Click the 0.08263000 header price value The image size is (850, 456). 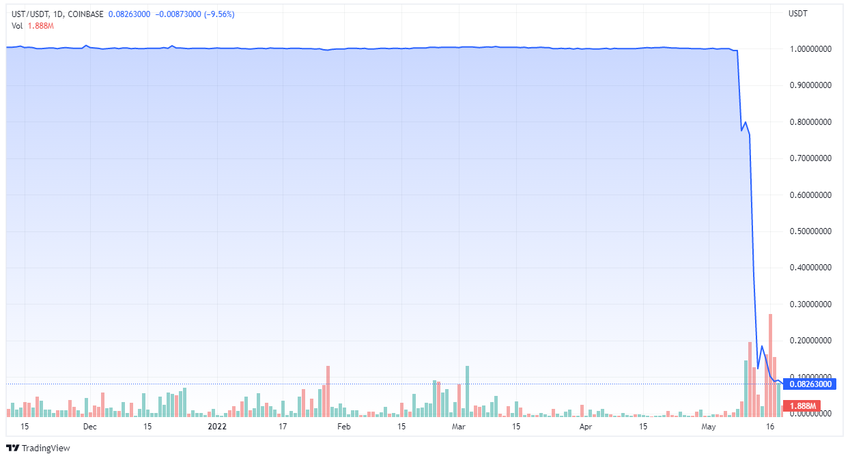pyautogui.click(x=129, y=15)
